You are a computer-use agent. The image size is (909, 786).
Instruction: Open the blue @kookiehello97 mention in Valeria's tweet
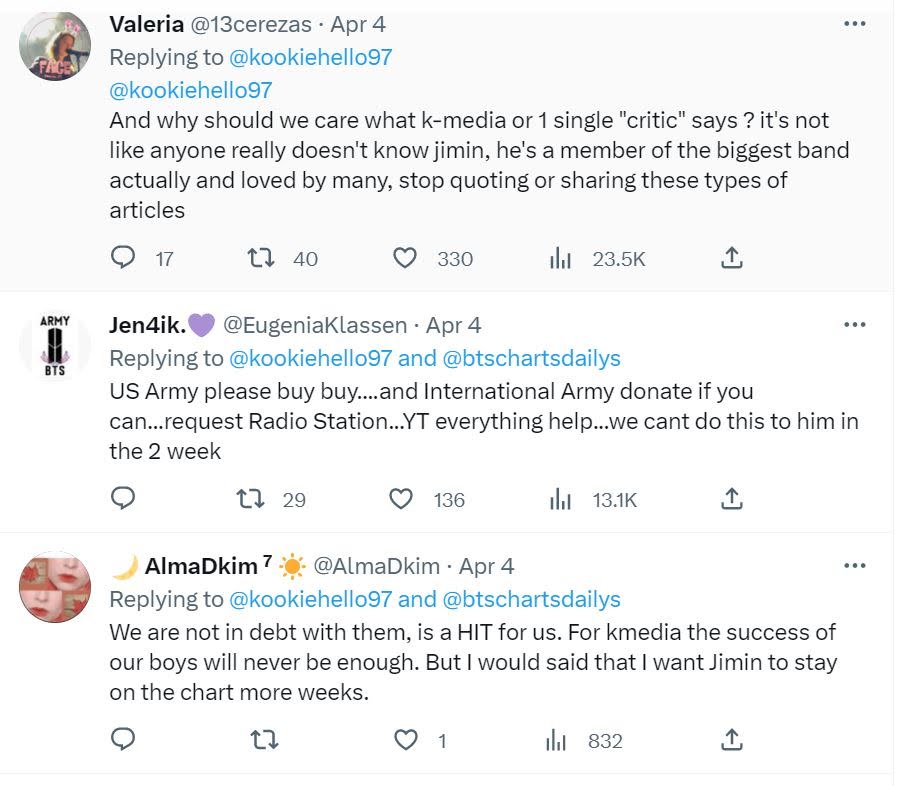[191, 90]
